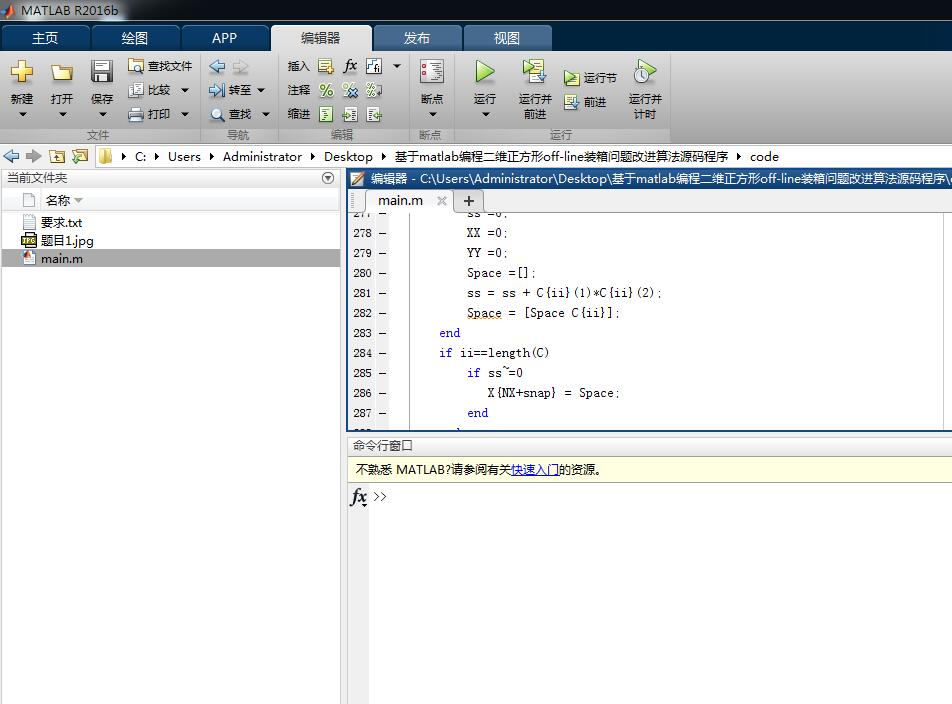Open the Save (保存) dropdown arrow
Screen dimensions: 952x704
[102, 115]
